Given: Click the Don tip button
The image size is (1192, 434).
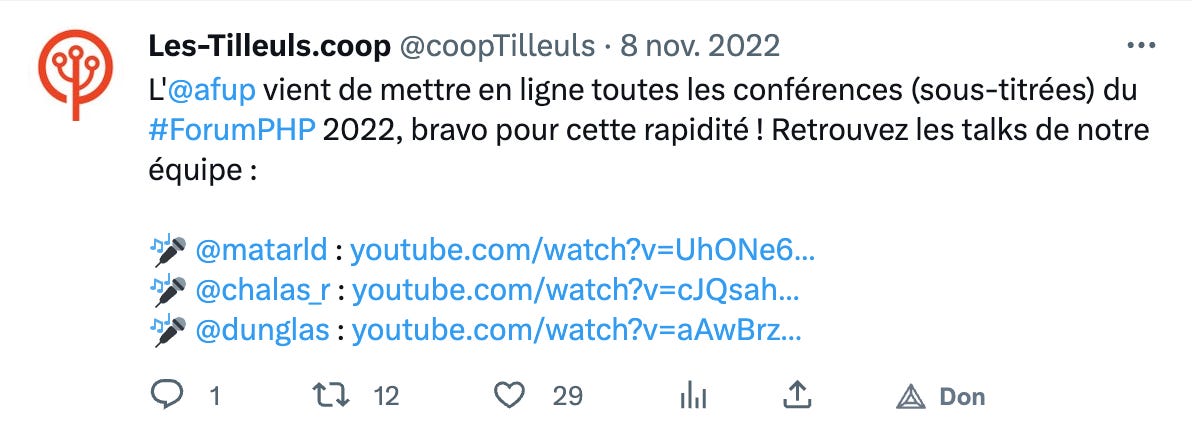Looking at the screenshot, I should [941, 397].
